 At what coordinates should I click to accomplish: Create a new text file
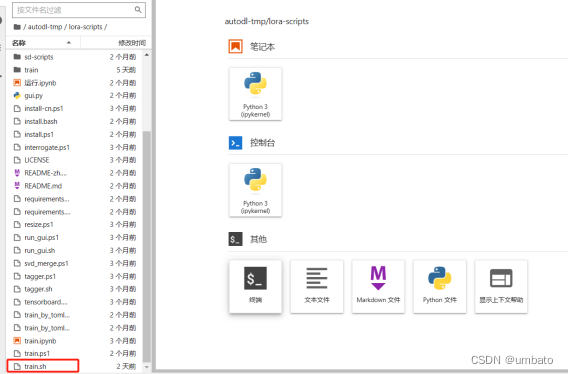pos(317,286)
